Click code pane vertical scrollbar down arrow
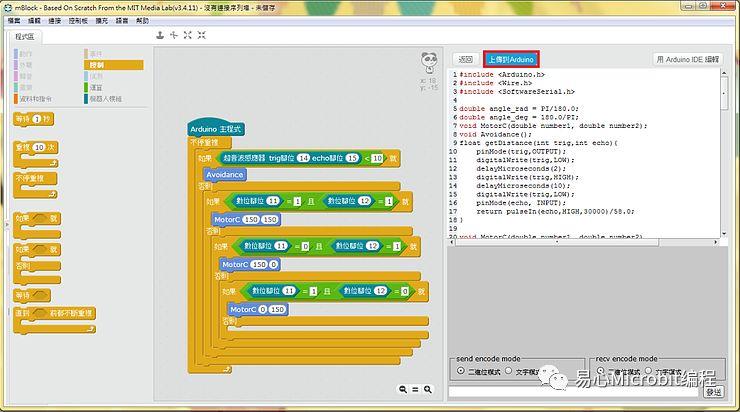The image size is (740, 412). tap(724, 234)
